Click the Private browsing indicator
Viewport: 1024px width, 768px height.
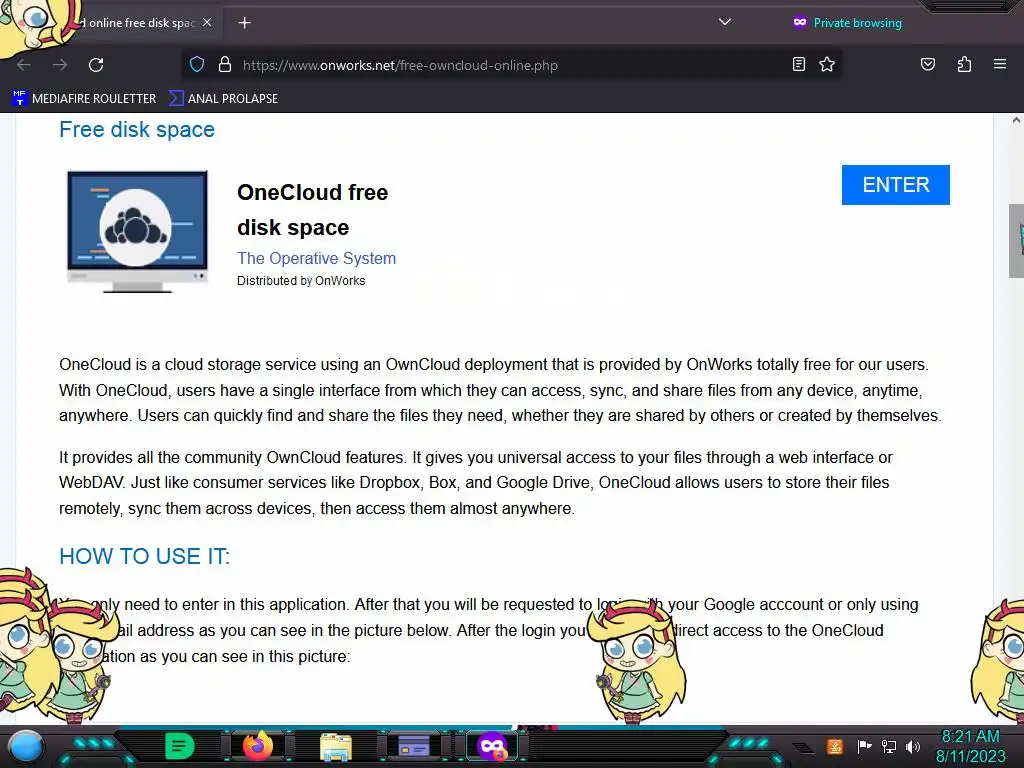847,23
